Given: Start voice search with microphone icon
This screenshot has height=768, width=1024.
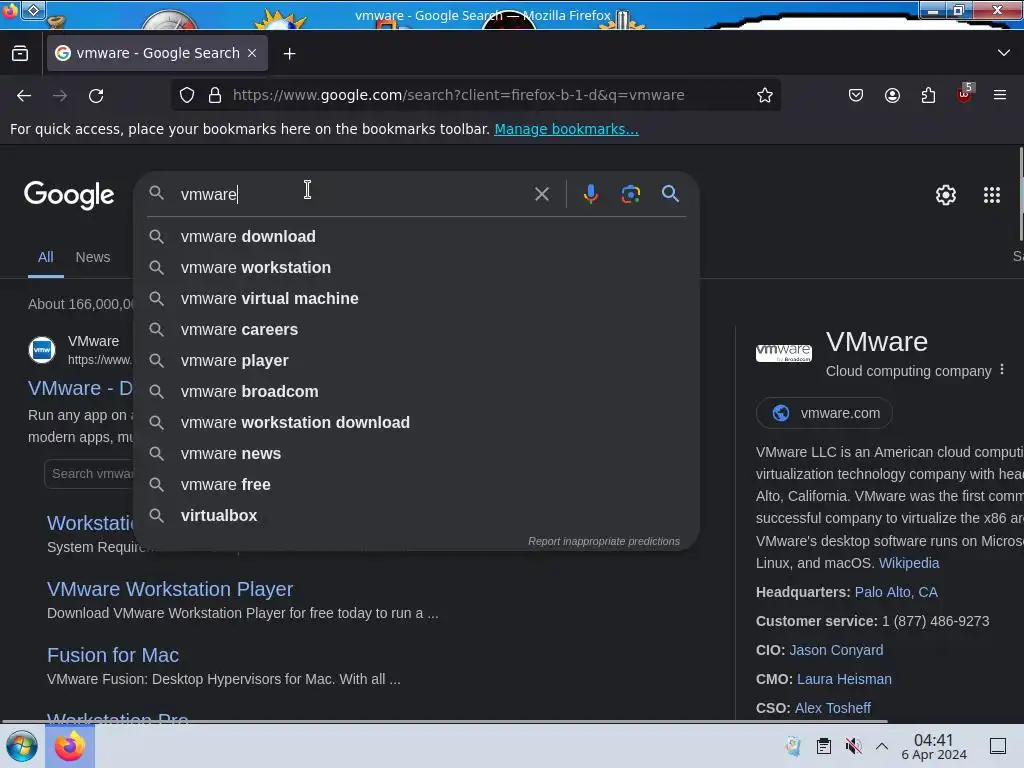Looking at the screenshot, I should point(590,194).
